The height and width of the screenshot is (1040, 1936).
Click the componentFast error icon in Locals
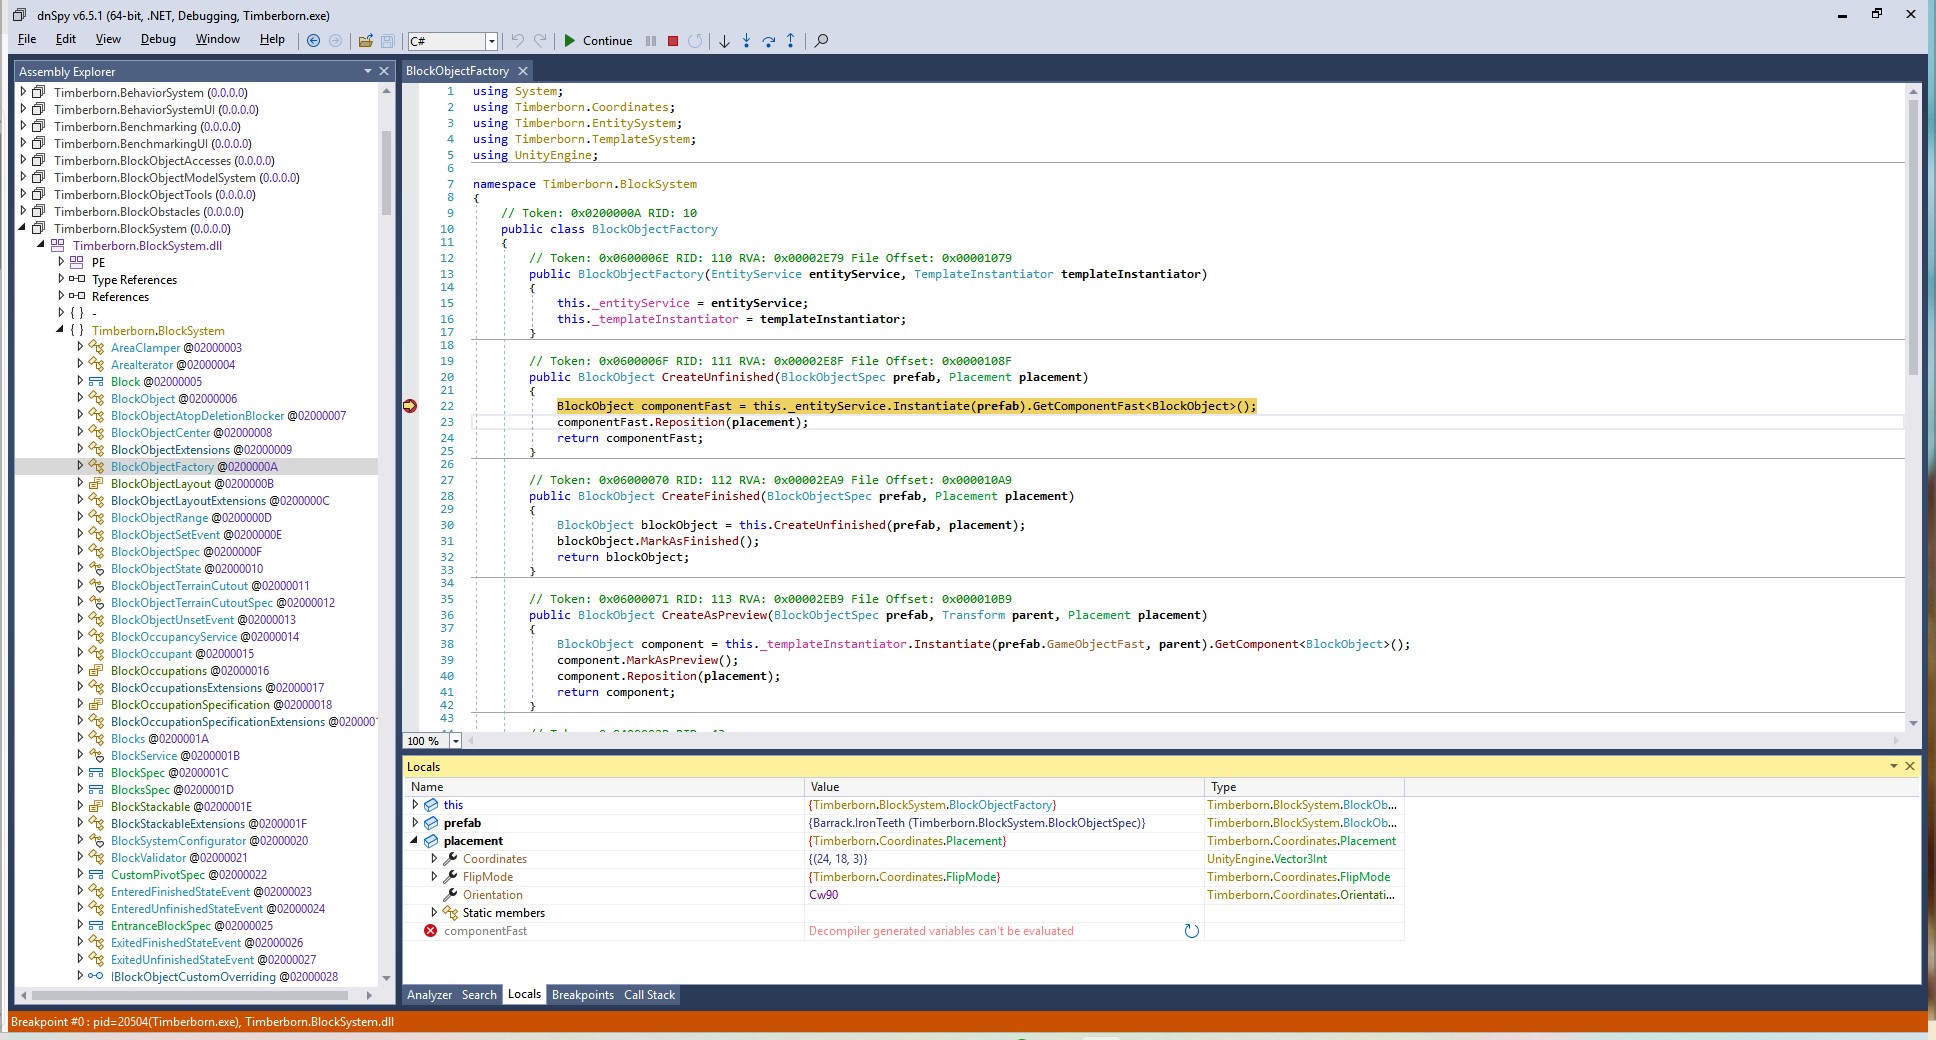tap(430, 931)
